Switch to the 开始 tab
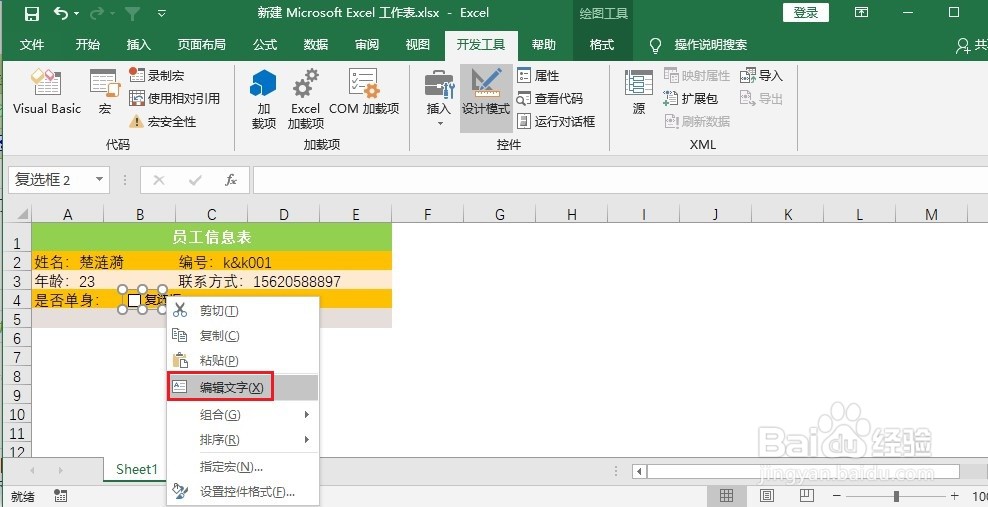The image size is (988, 507). coord(88,44)
